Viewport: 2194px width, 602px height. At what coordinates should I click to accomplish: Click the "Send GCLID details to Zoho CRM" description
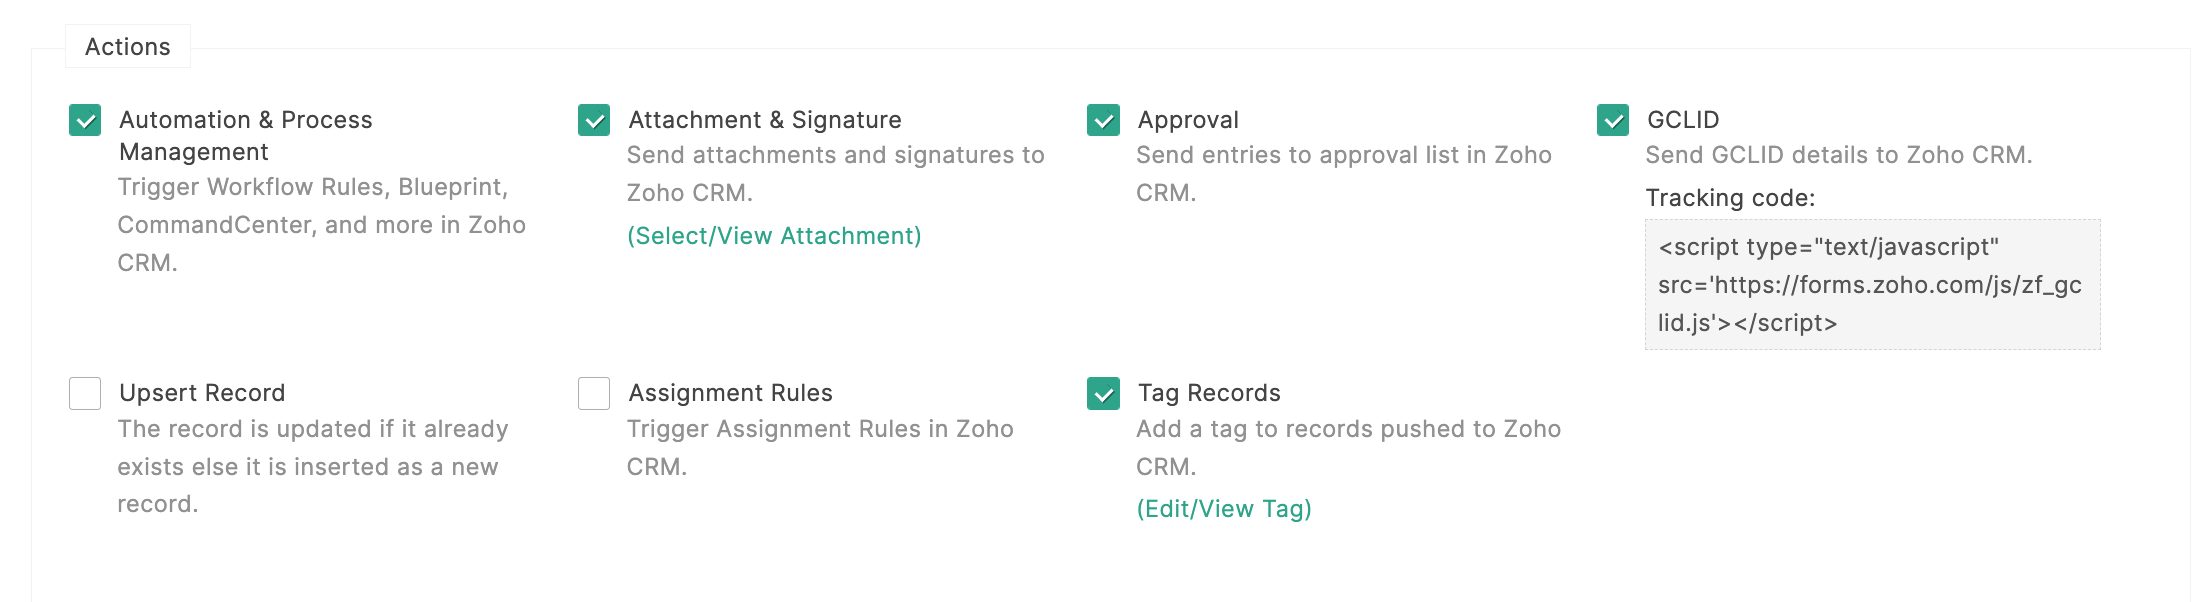point(1838,155)
